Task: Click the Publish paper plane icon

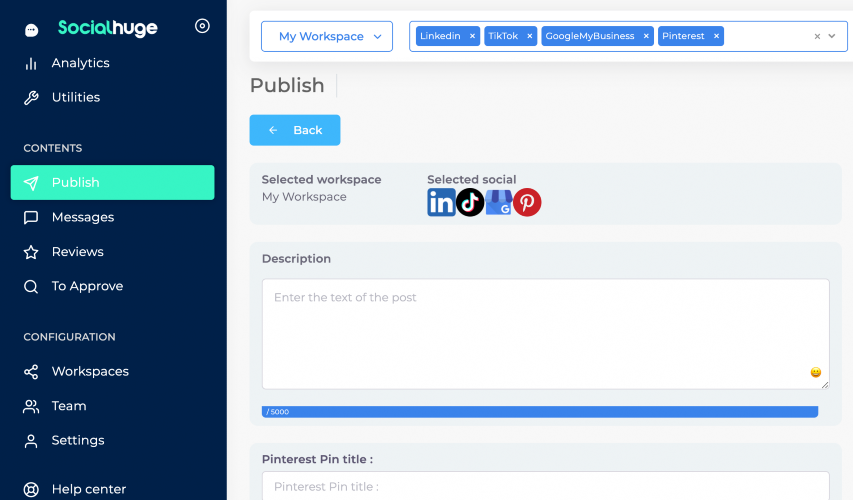Action: point(31,183)
